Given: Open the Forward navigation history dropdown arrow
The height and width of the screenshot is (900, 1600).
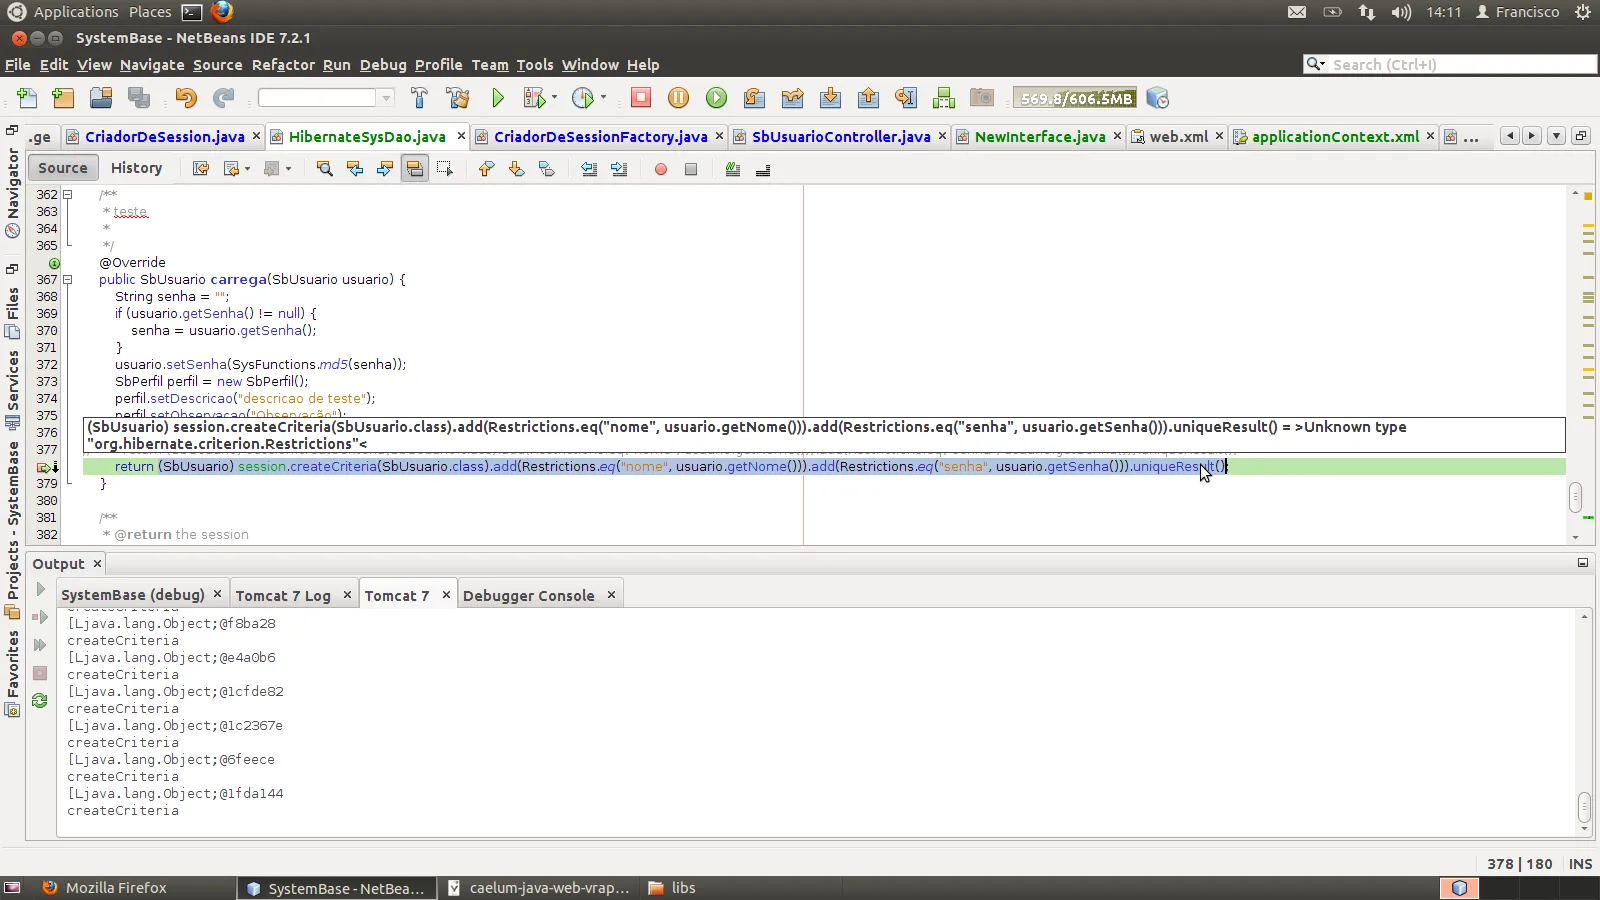Looking at the screenshot, I should [x=289, y=169].
